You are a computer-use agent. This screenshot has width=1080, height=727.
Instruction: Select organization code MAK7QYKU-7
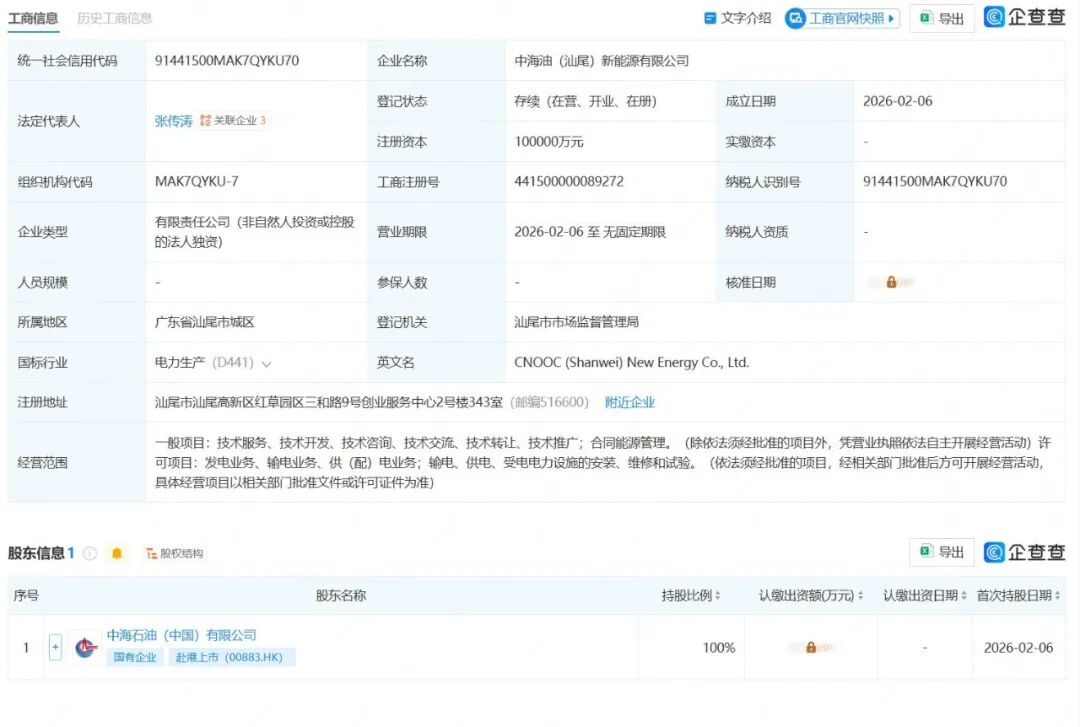(196, 182)
